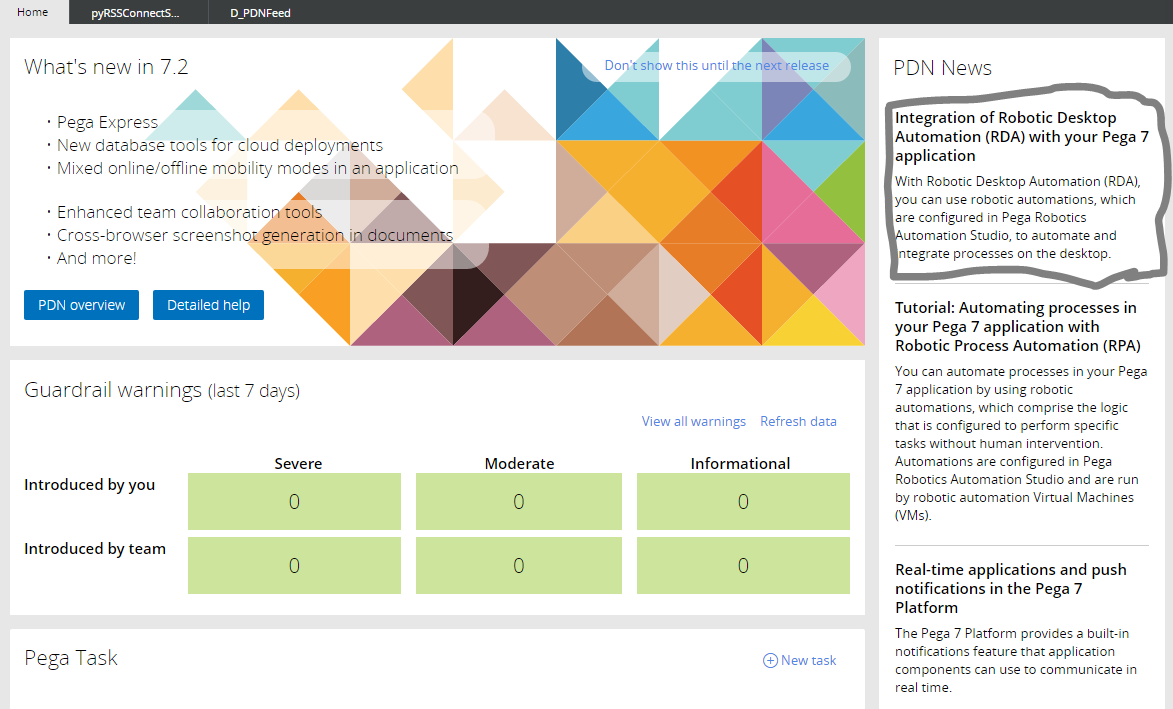This screenshot has width=1173, height=709.
Task: Click the 'Introduced by you' row label
Action: click(x=90, y=485)
